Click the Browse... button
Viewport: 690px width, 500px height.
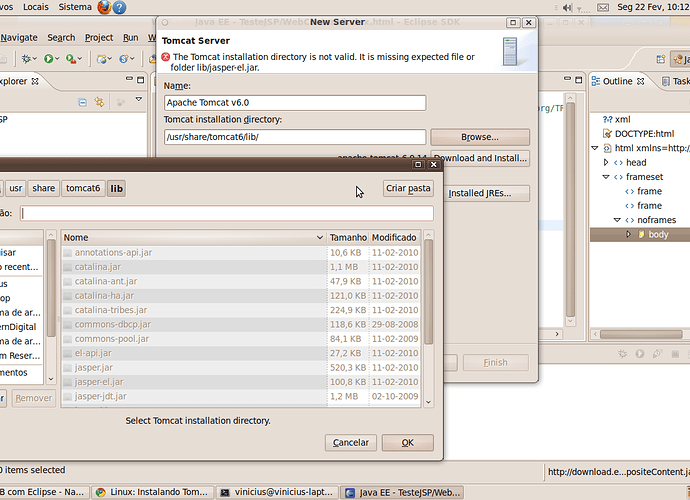[480, 137]
